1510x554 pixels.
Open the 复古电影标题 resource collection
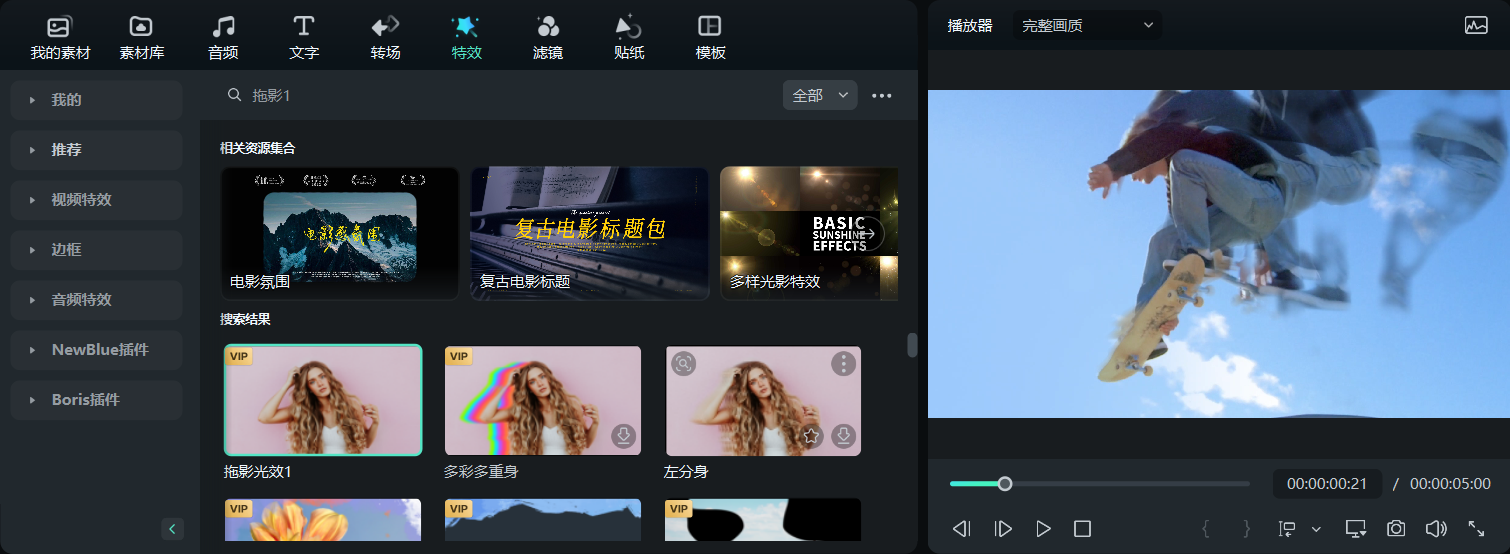pyautogui.click(x=590, y=233)
